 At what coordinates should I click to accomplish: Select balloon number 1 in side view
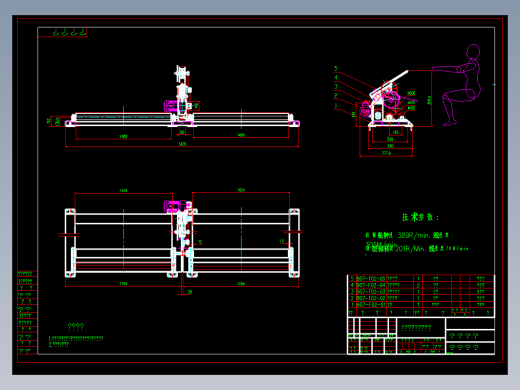[x=336, y=106]
